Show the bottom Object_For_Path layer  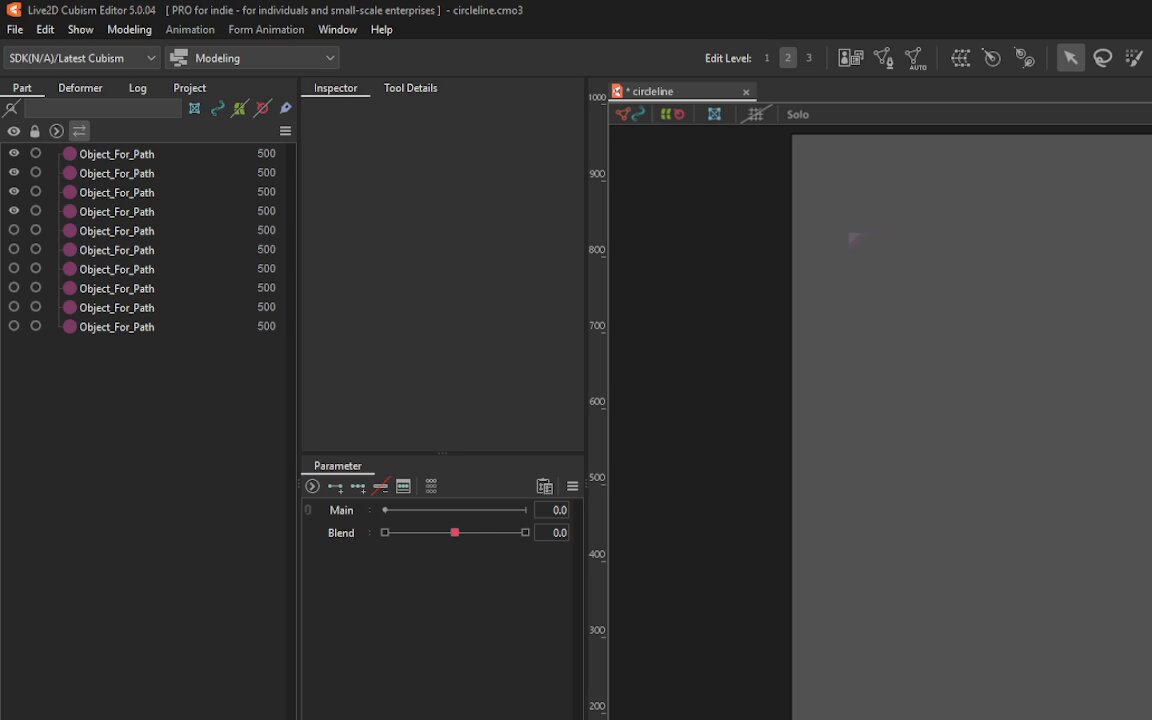click(14, 326)
